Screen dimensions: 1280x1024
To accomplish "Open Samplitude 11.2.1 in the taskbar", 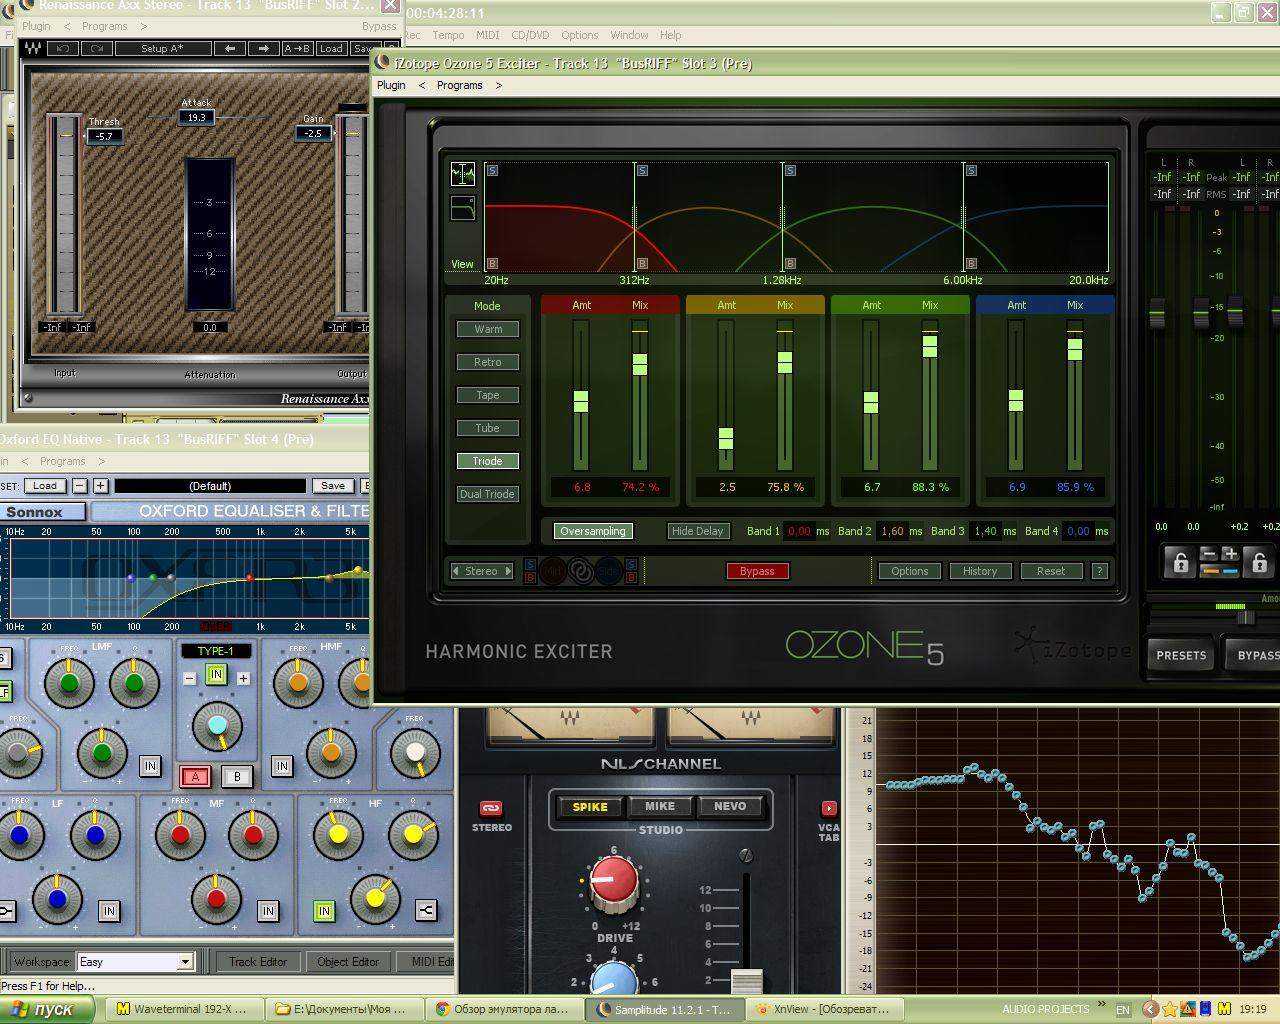I will pyautogui.click(x=664, y=1009).
